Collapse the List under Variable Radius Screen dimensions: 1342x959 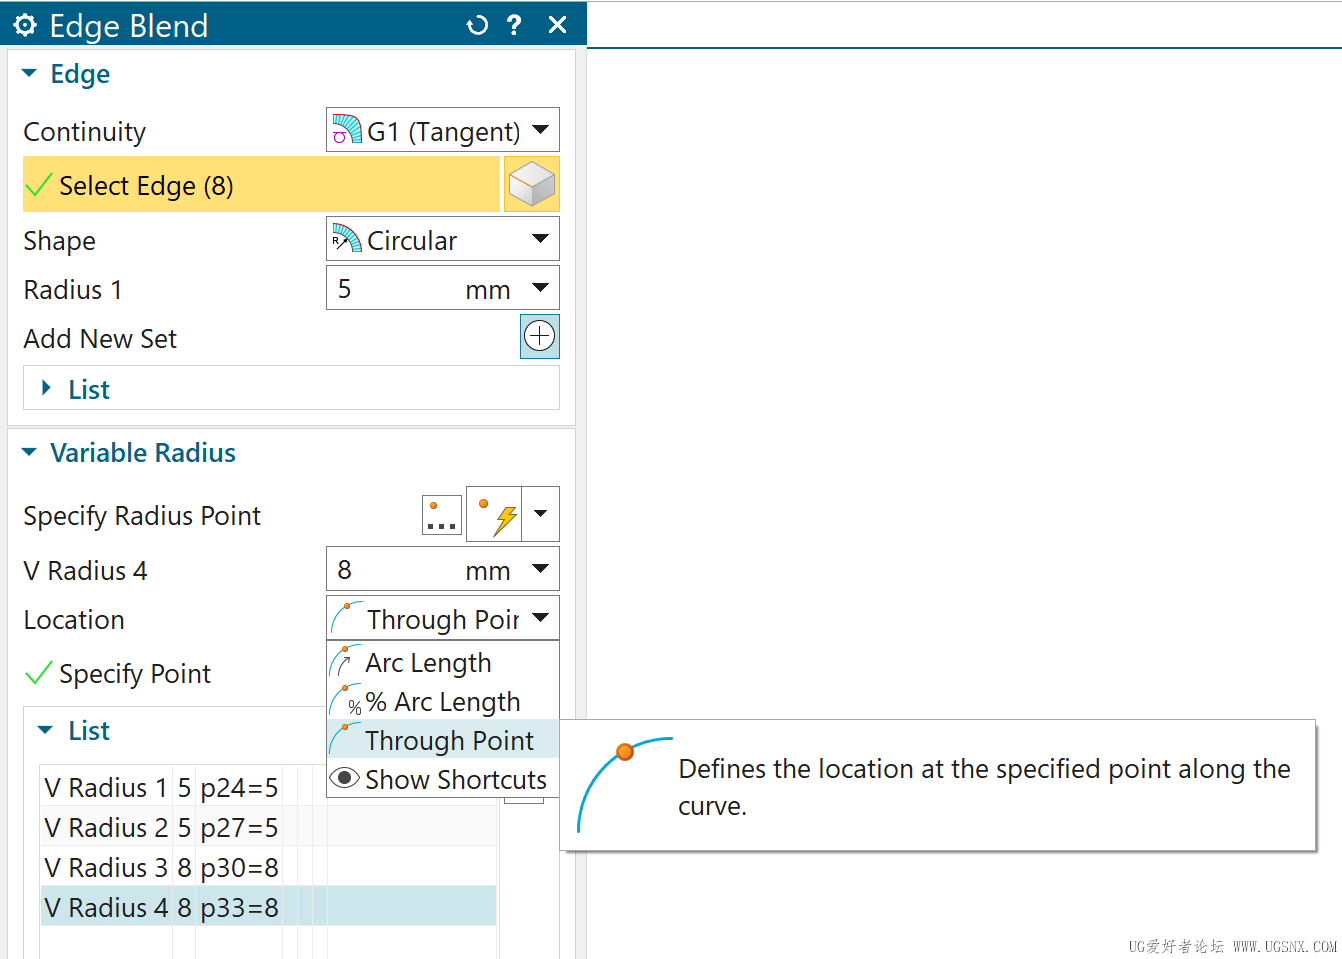(45, 731)
